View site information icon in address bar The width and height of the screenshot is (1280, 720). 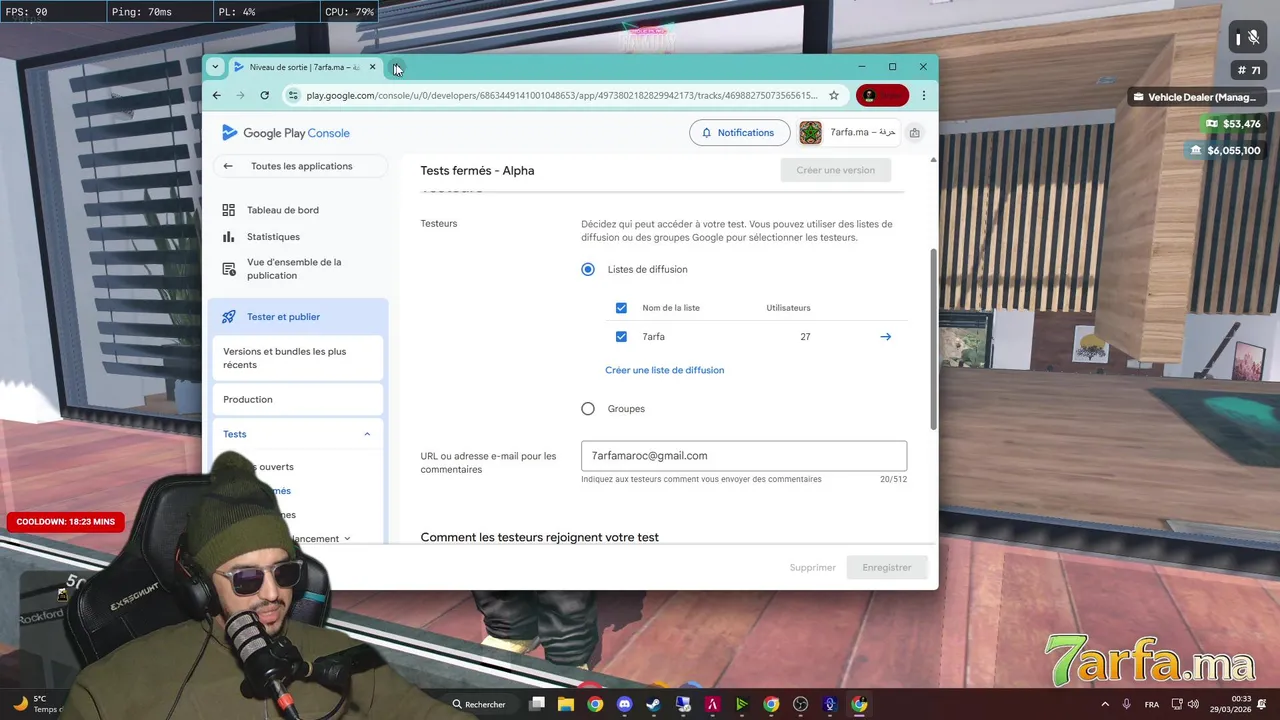click(x=292, y=95)
